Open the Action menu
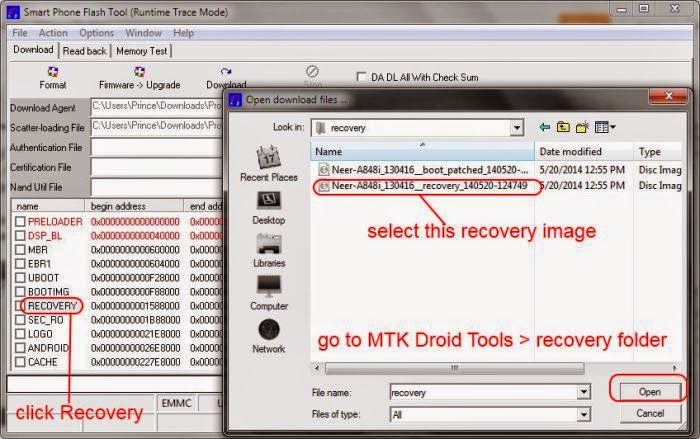This screenshot has width=700, height=439. [x=53, y=33]
